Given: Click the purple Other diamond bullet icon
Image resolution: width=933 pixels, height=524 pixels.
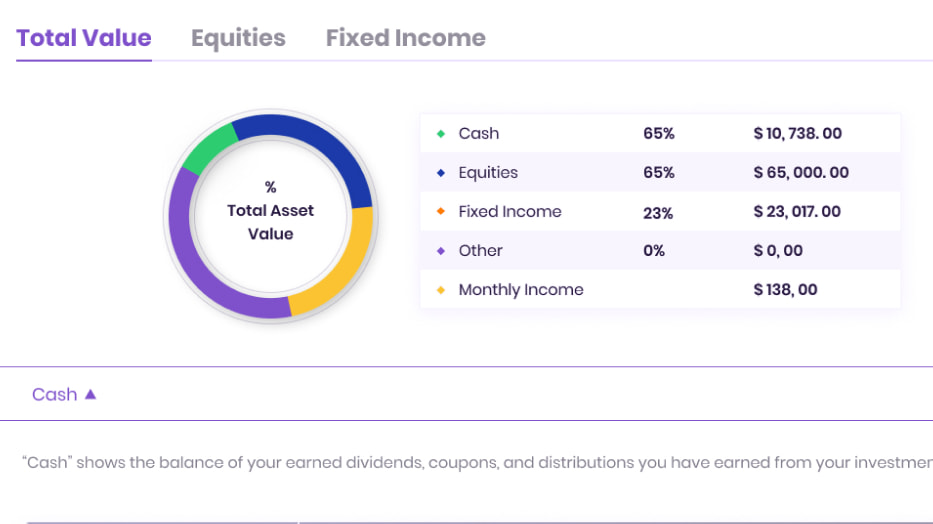Looking at the screenshot, I should tap(441, 251).
